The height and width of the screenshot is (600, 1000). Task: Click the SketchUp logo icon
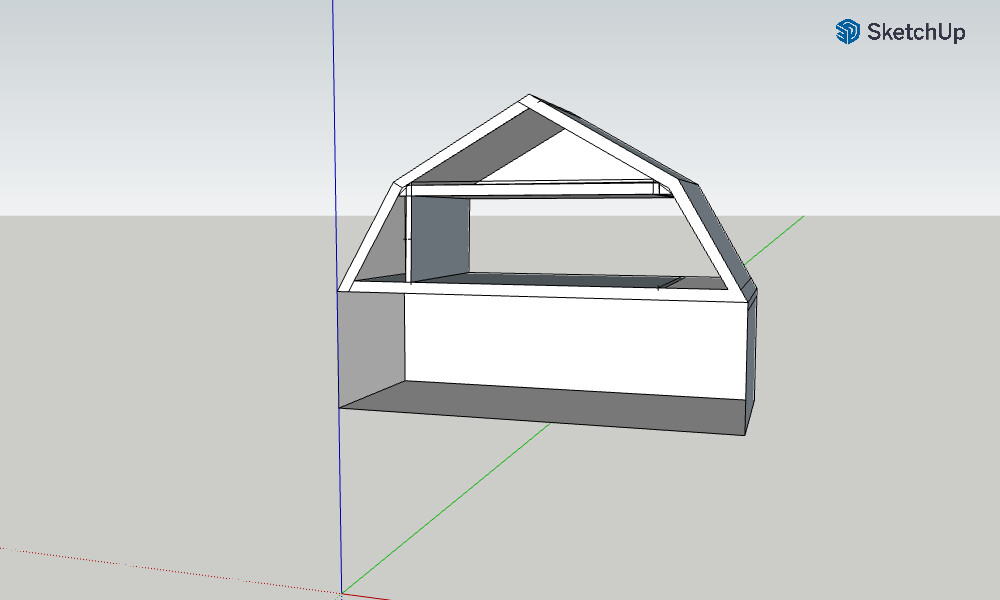pyautogui.click(x=847, y=32)
